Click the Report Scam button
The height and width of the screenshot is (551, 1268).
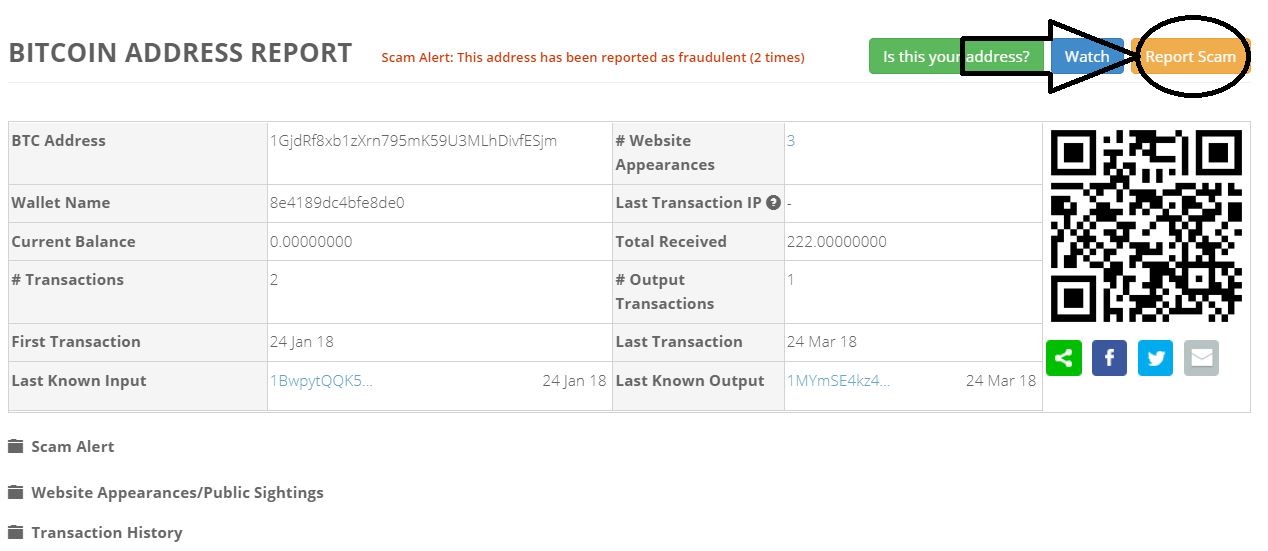pos(1190,56)
